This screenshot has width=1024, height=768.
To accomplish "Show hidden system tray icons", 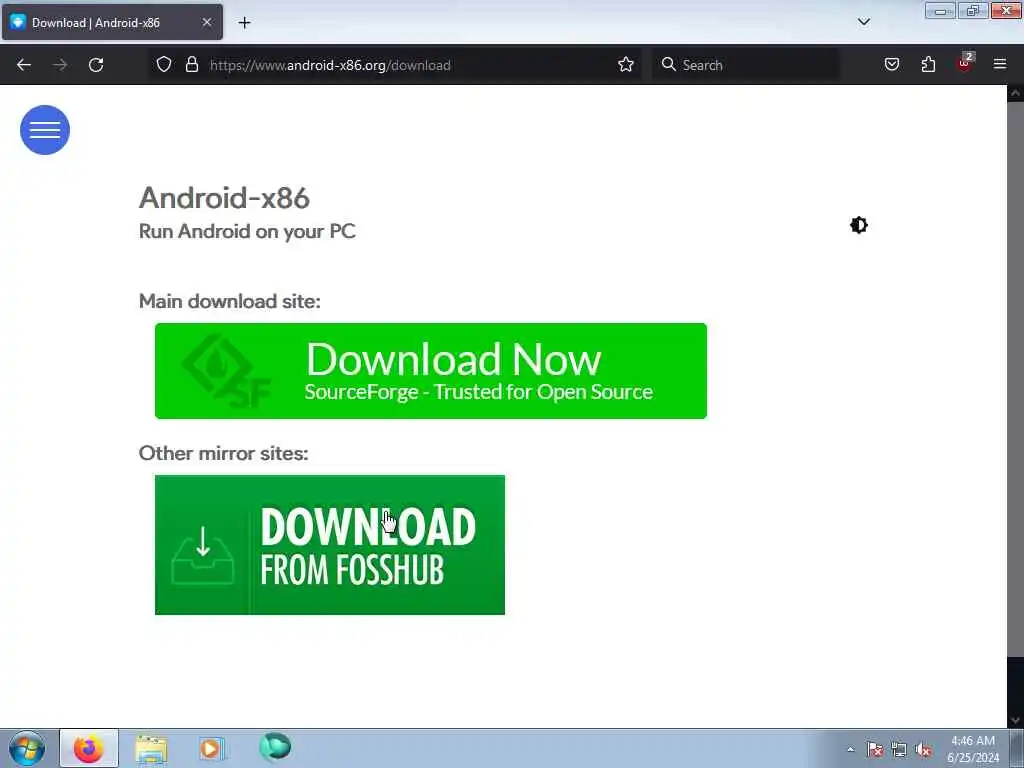I will pyautogui.click(x=850, y=750).
